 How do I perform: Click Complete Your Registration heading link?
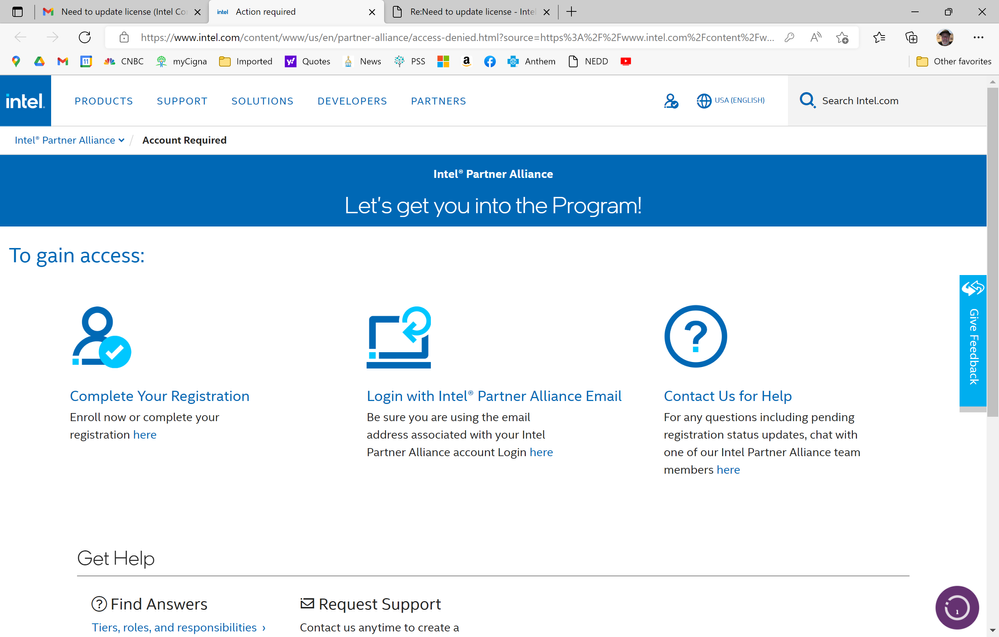coord(159,396)
